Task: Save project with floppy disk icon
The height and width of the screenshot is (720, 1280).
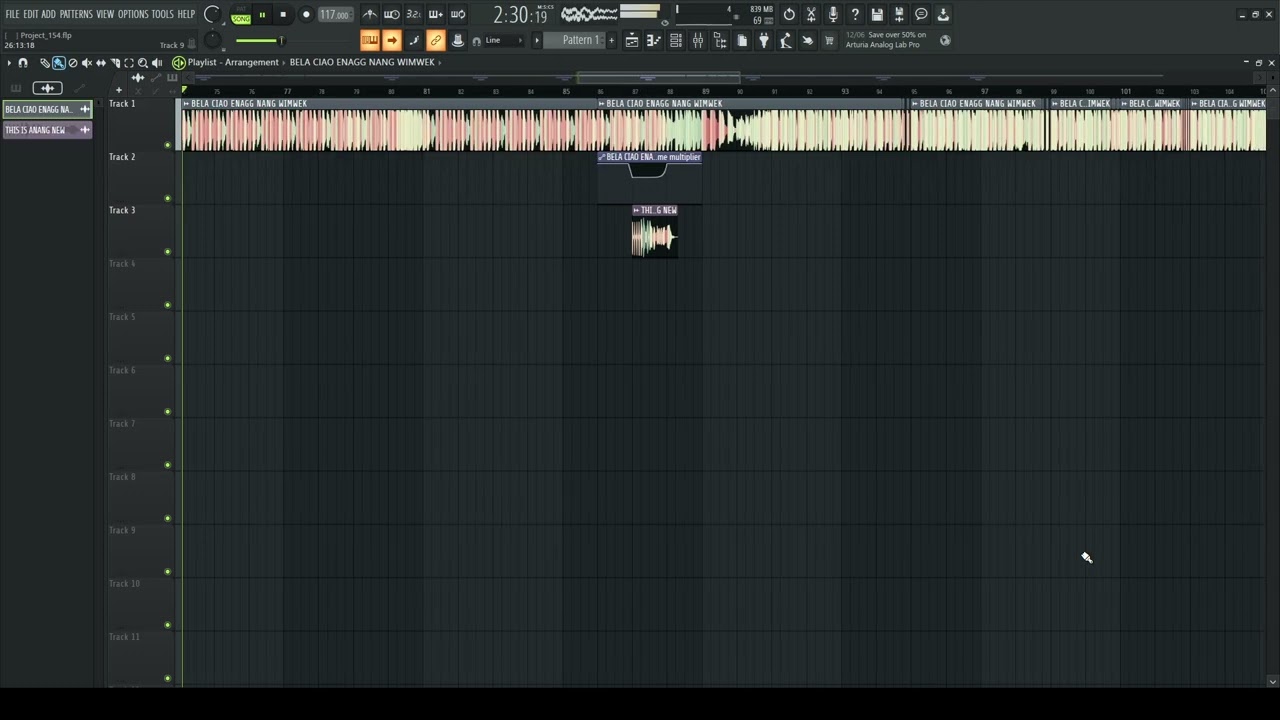Action: [x=877, y=14]
